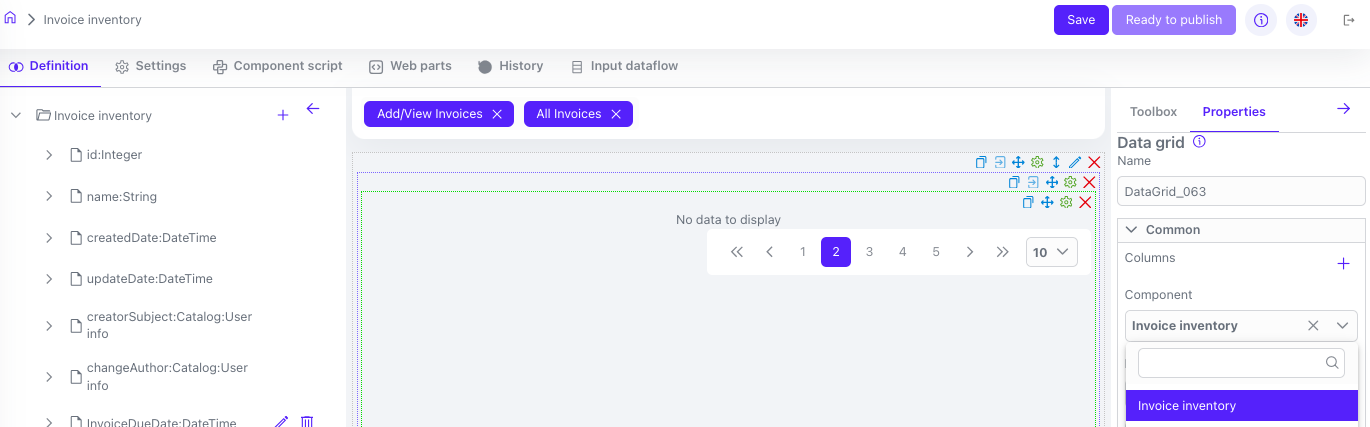The height and width of the screenshot is (427, 1370).
Task: Click the vertical resize arrow icon on top container
Action: (x=1056, y=162)
